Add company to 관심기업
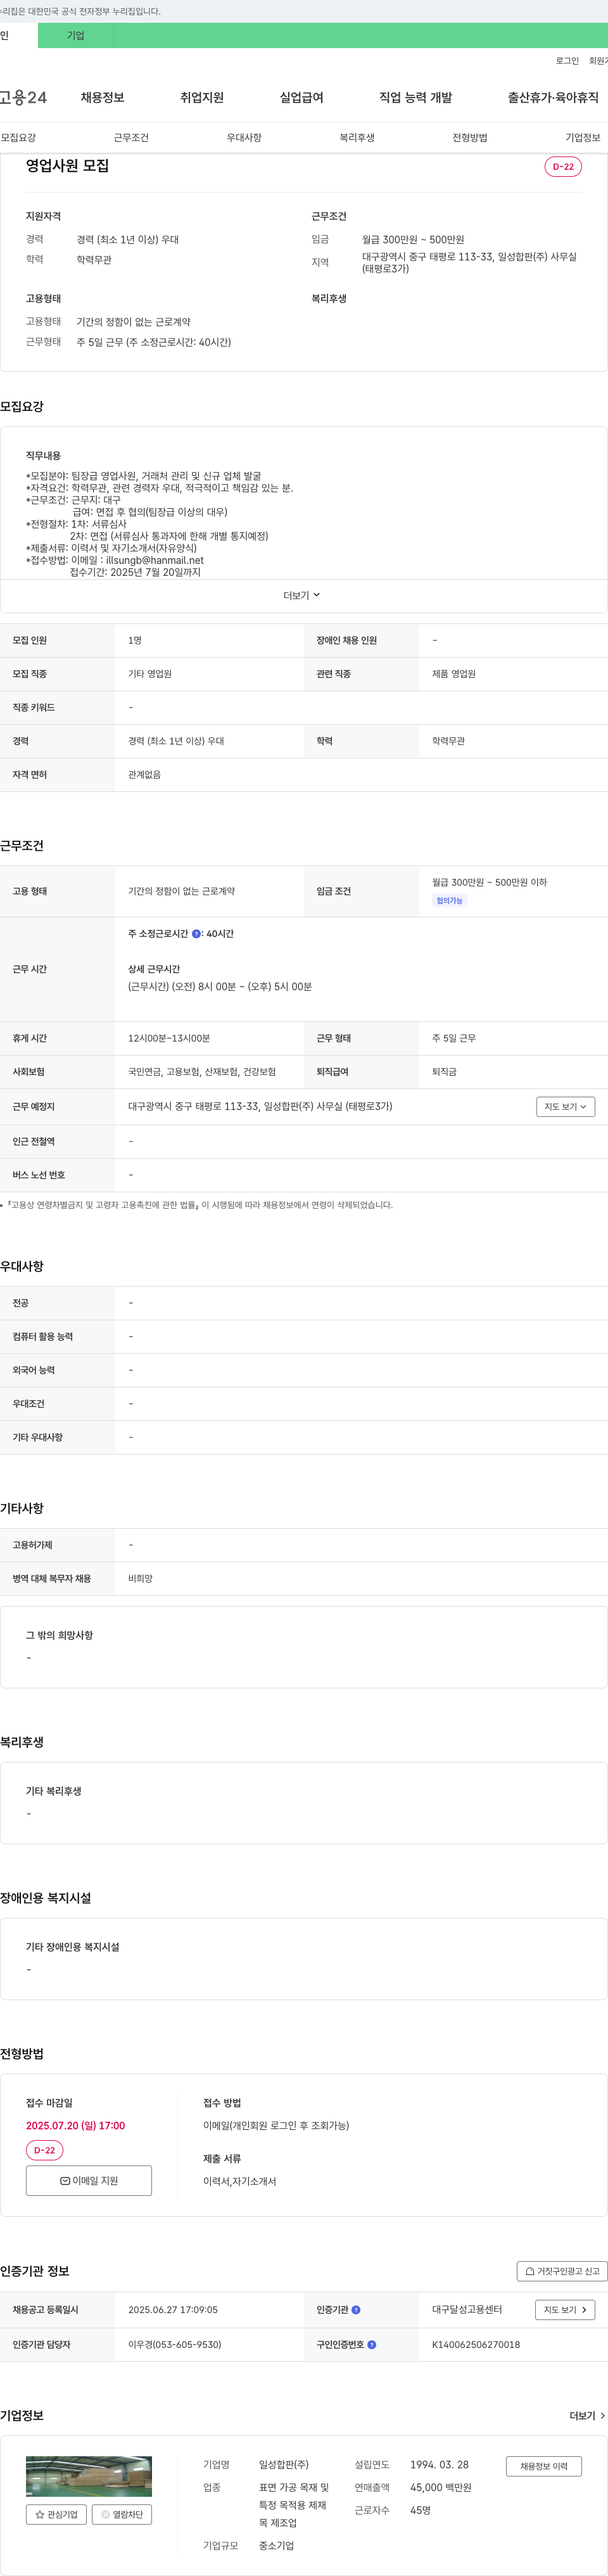 coord(57,2514)
